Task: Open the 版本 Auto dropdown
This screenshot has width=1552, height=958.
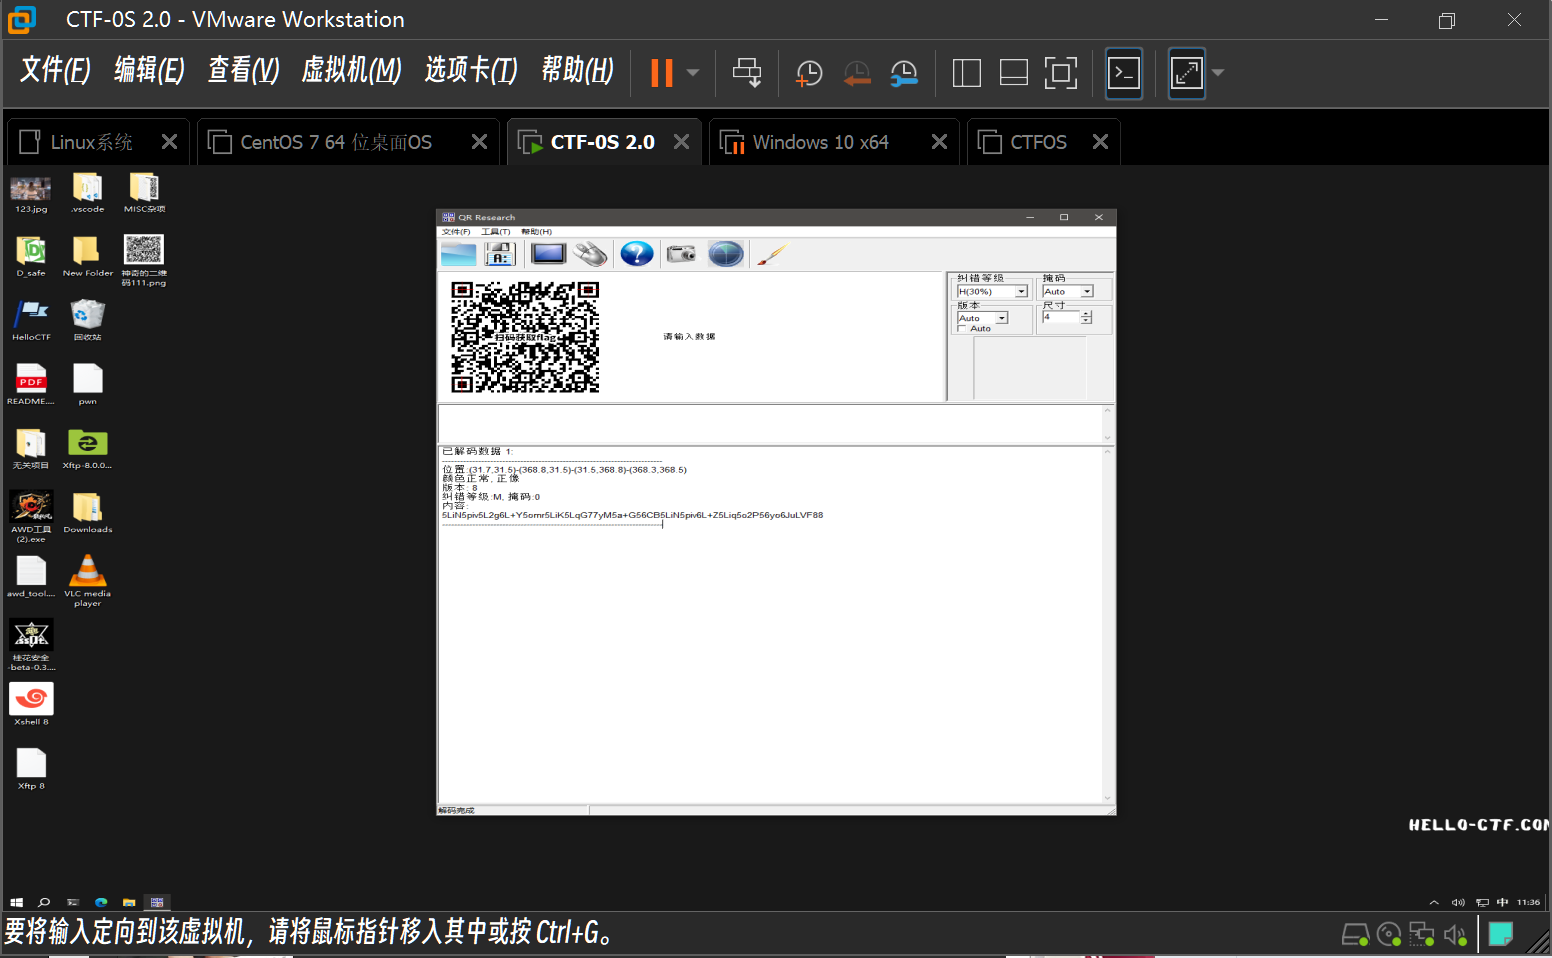Action: pos(1002,318)
